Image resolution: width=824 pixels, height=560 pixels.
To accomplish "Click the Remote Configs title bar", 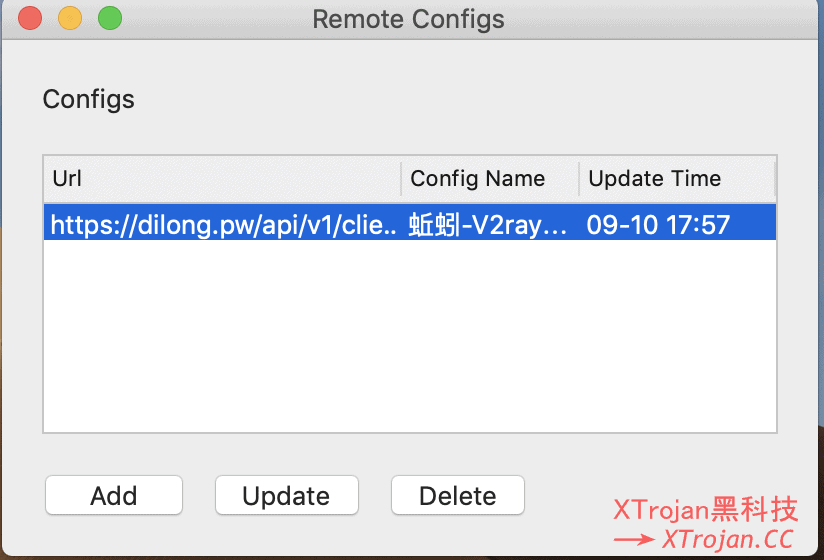I will click(408, 19).
